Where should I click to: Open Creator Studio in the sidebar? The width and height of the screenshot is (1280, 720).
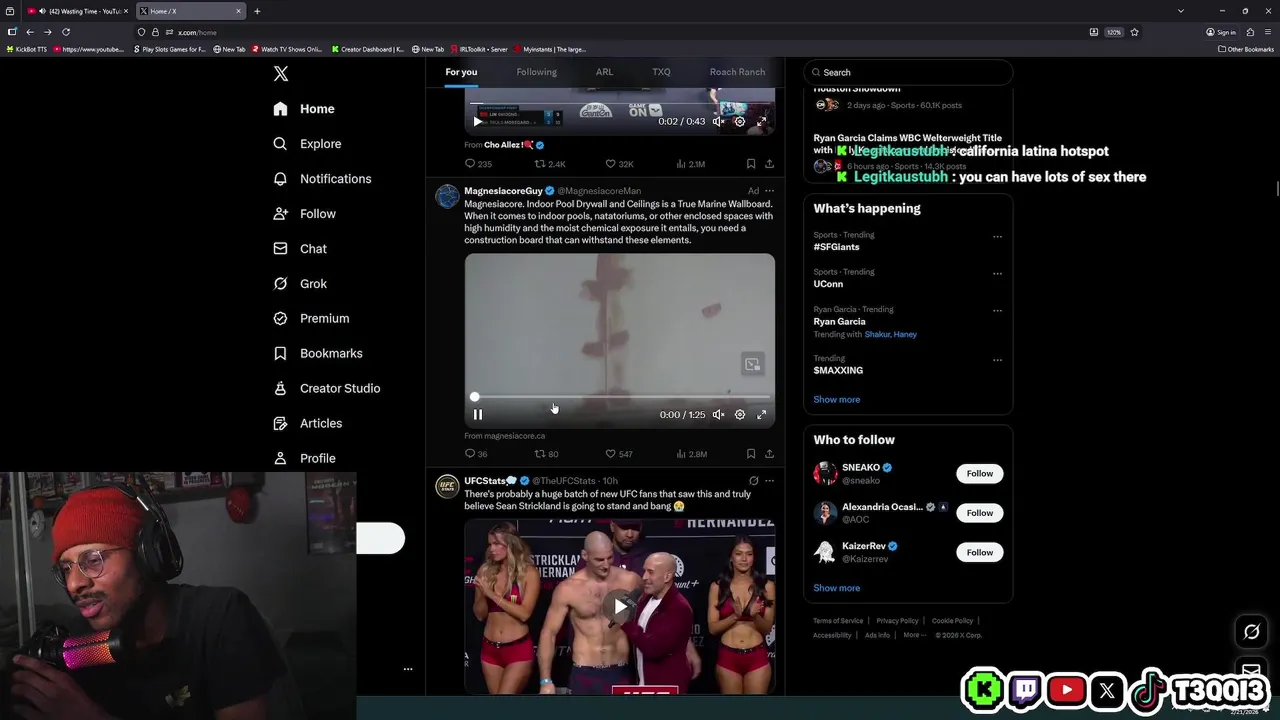(x=326, y=389)
